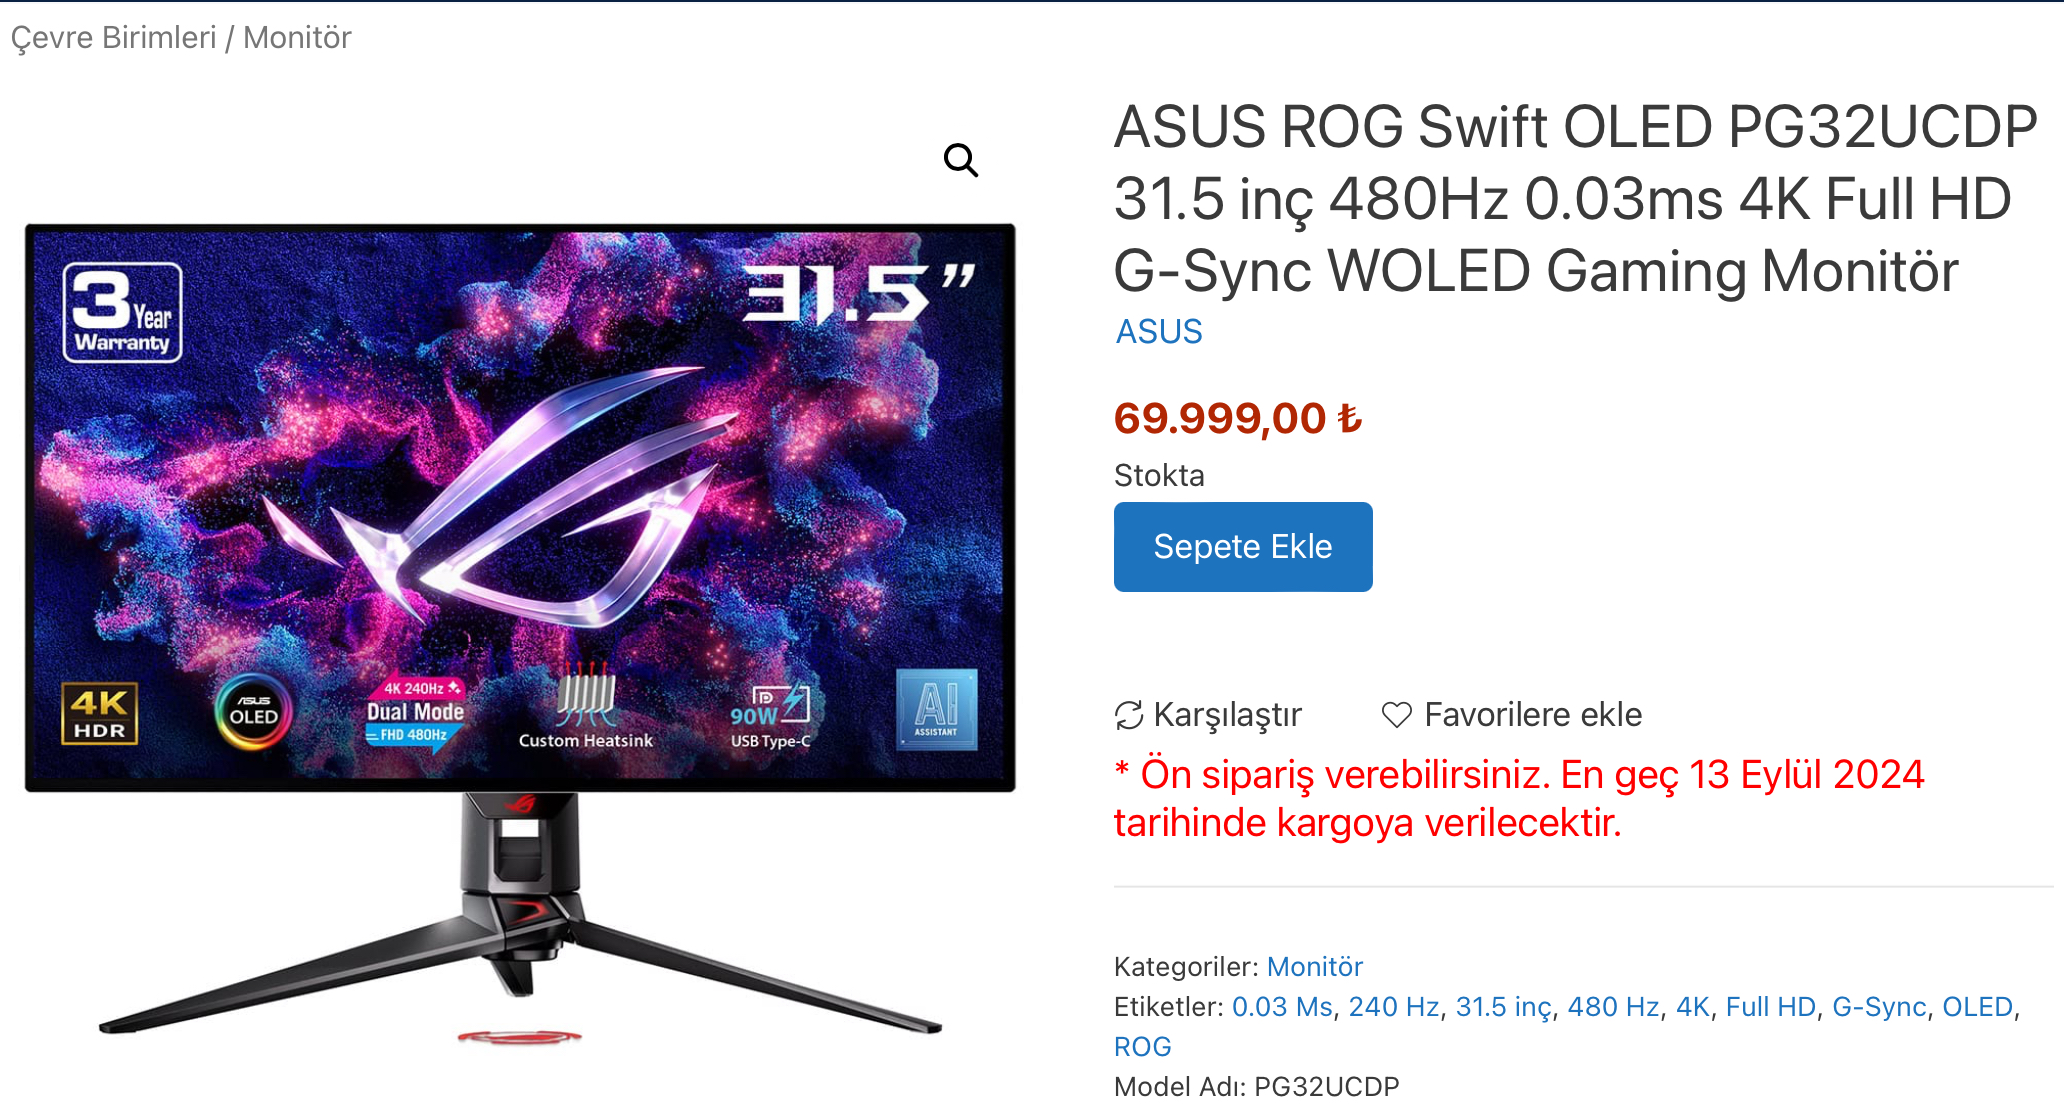The image size is (2064, 1119).
Task: Go to the Monitör breadcrumb link
Action: click(x=297, y=38)
